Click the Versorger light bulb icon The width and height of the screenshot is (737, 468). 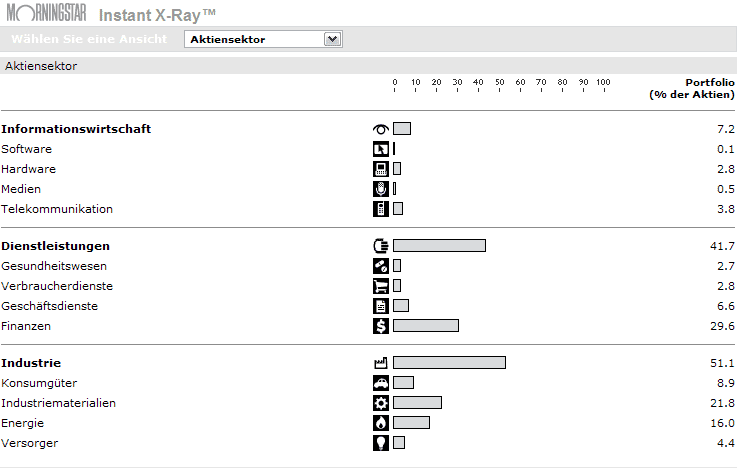coord(380,443)
